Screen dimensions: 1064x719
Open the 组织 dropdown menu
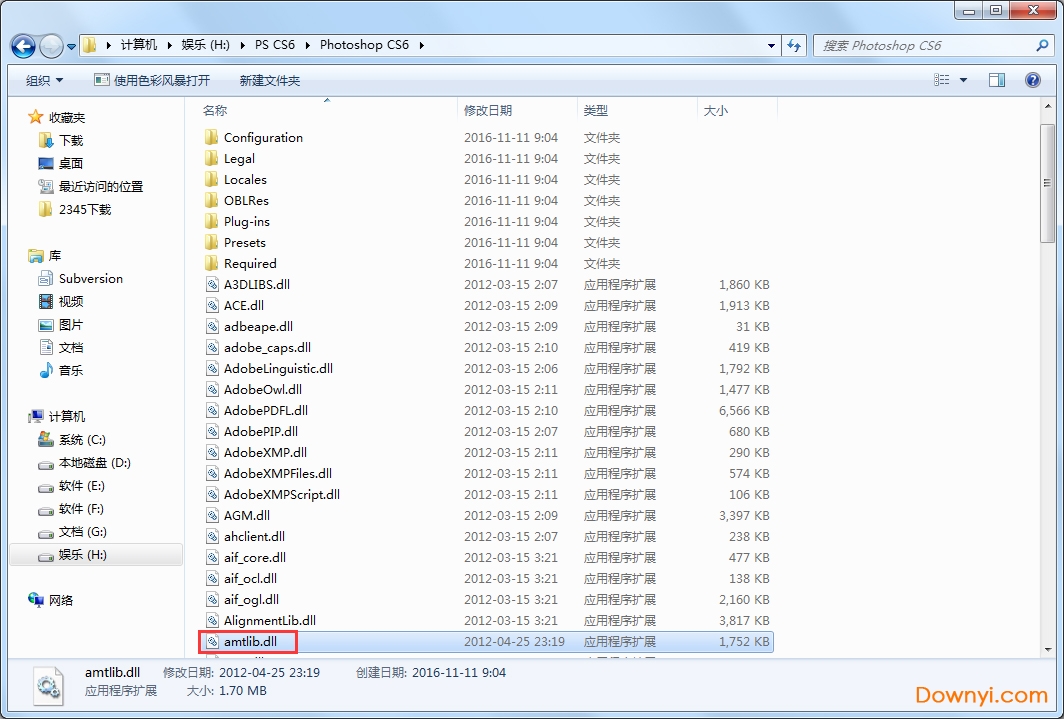pos(44,80)
